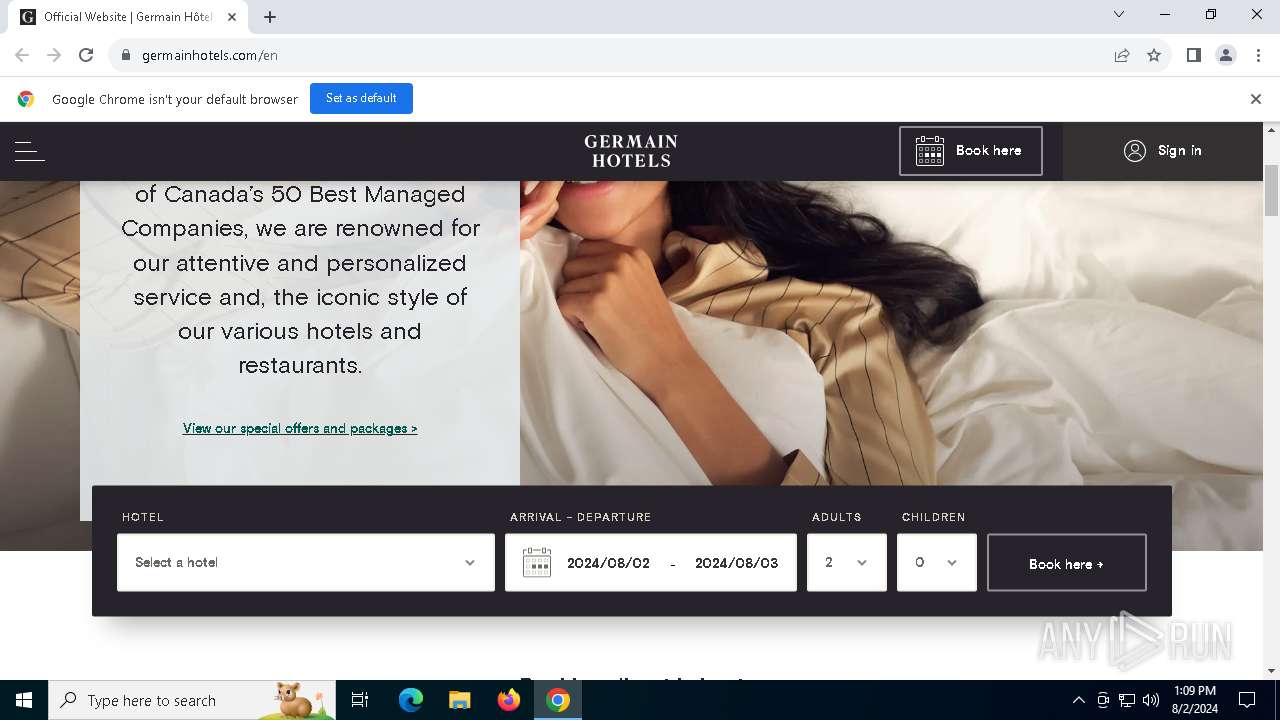Screen dimensions: 1280x720
Task: Launch Microsoft Edge from the taskbar
Action: (x=411, y=700)
